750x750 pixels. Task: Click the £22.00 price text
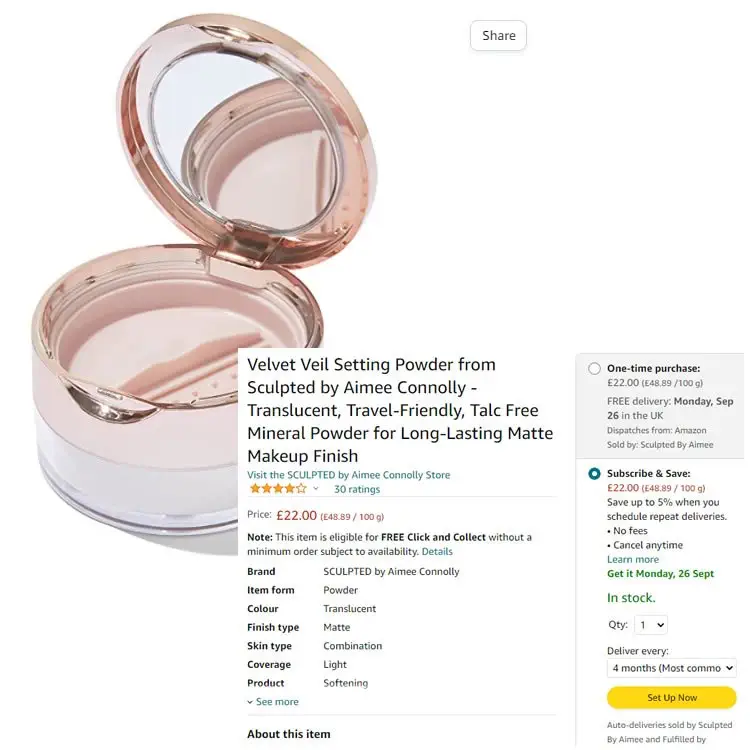click(x=297, y=516)
